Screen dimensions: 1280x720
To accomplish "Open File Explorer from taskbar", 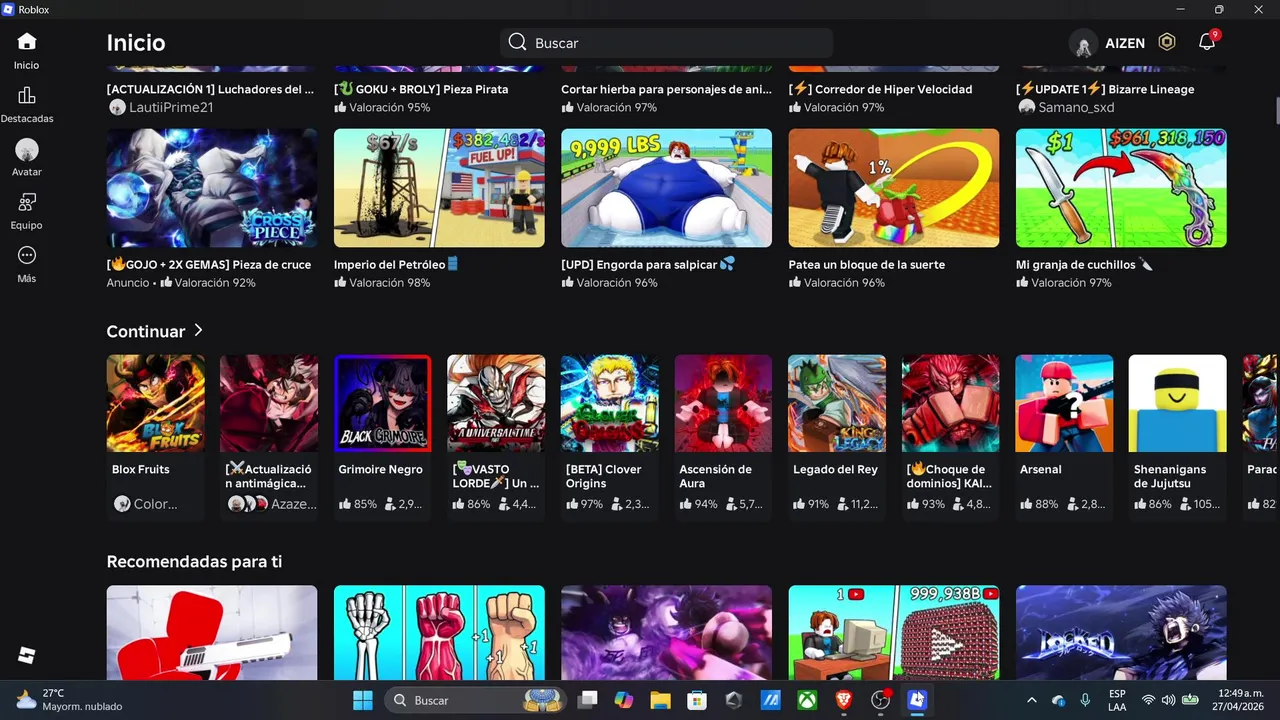I will coord(660,700).
